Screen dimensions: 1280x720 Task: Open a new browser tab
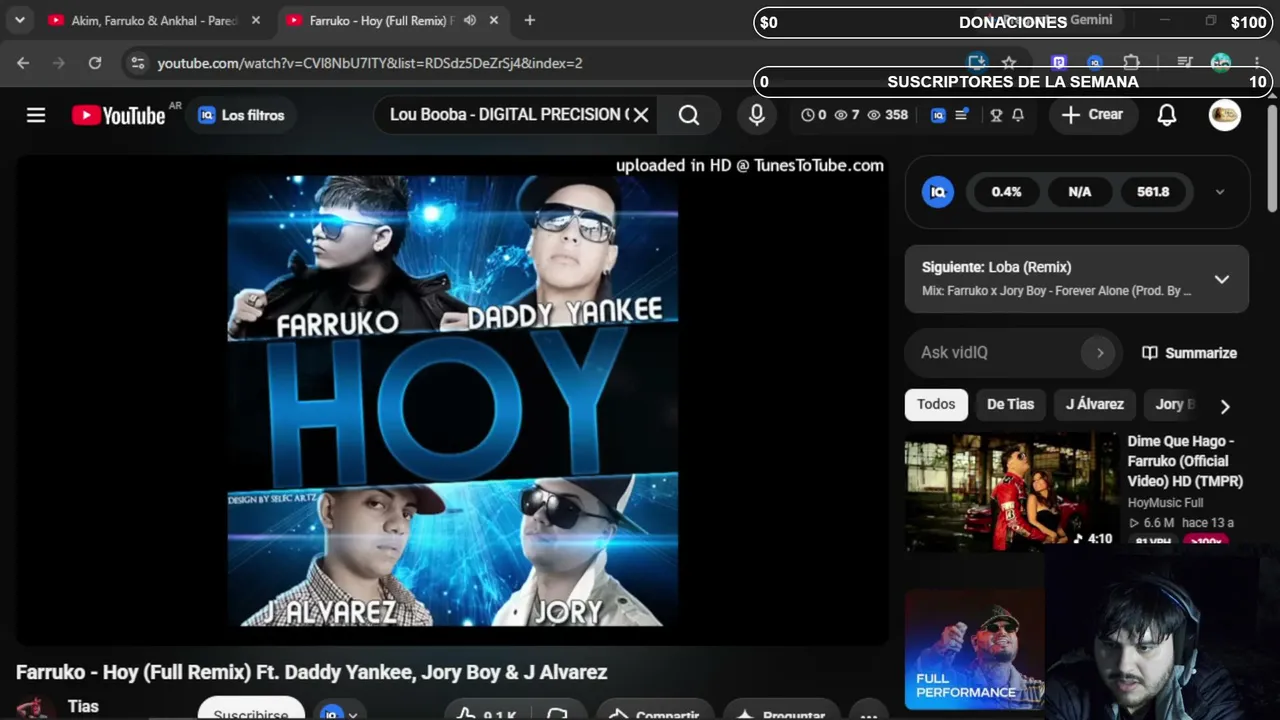(530, 20)
